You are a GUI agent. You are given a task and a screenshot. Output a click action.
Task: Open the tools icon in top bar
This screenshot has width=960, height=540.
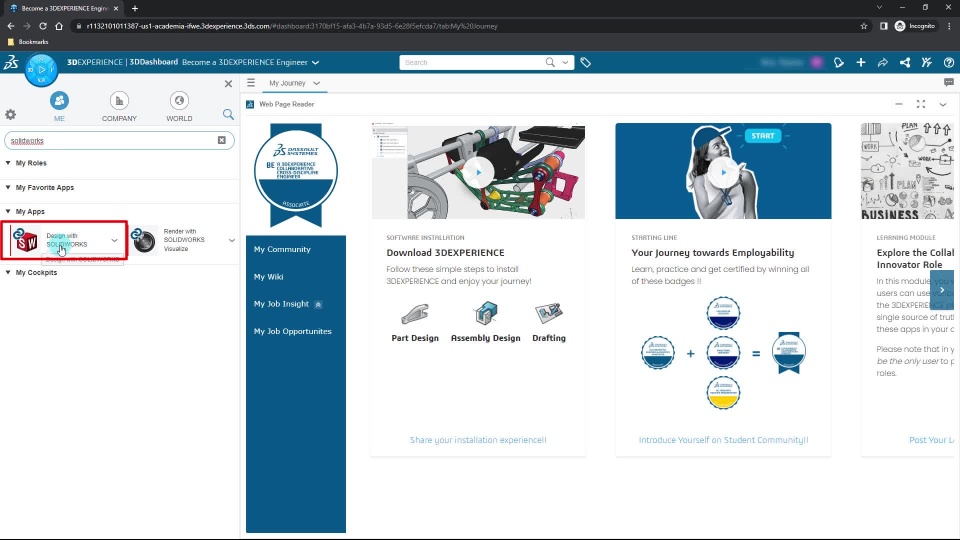click(927, 62)
